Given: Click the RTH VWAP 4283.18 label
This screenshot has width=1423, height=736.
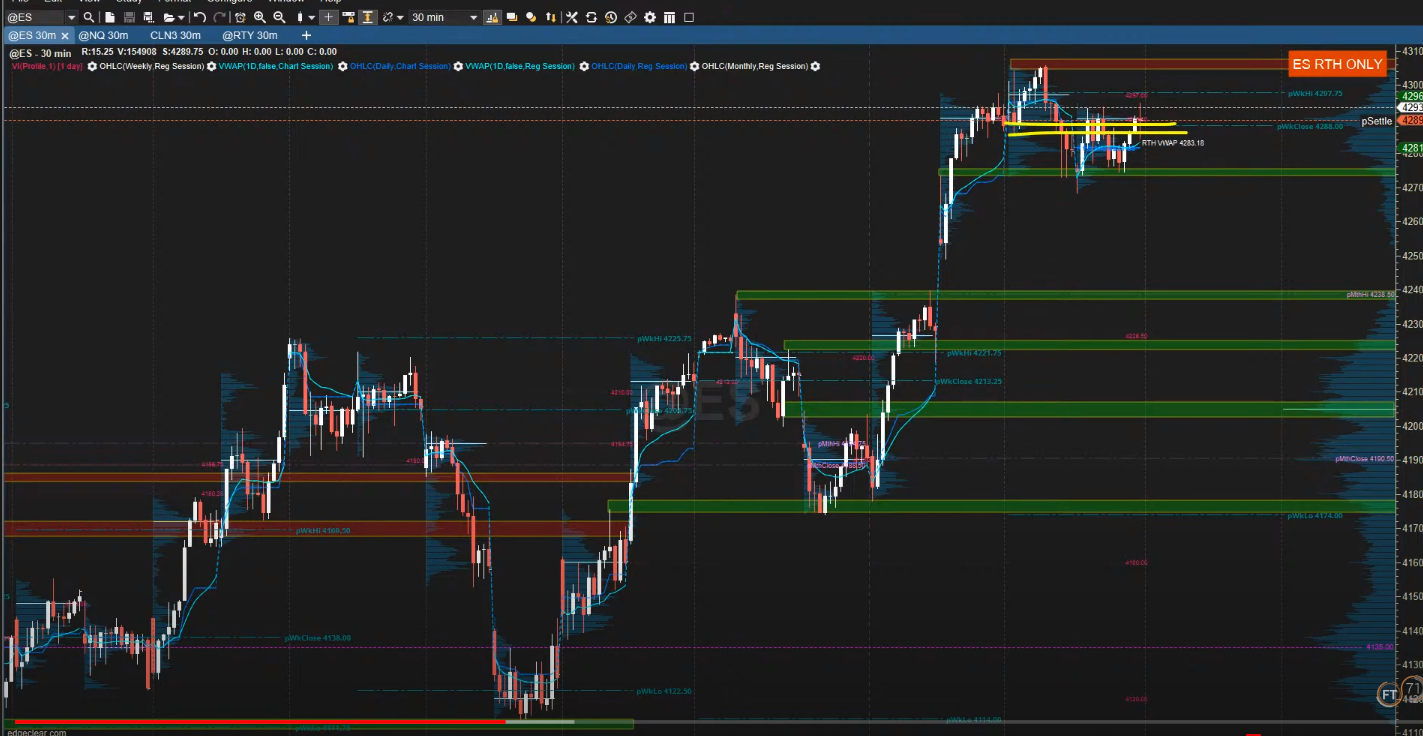Looking at the screenshot, I should (1173, 143).
